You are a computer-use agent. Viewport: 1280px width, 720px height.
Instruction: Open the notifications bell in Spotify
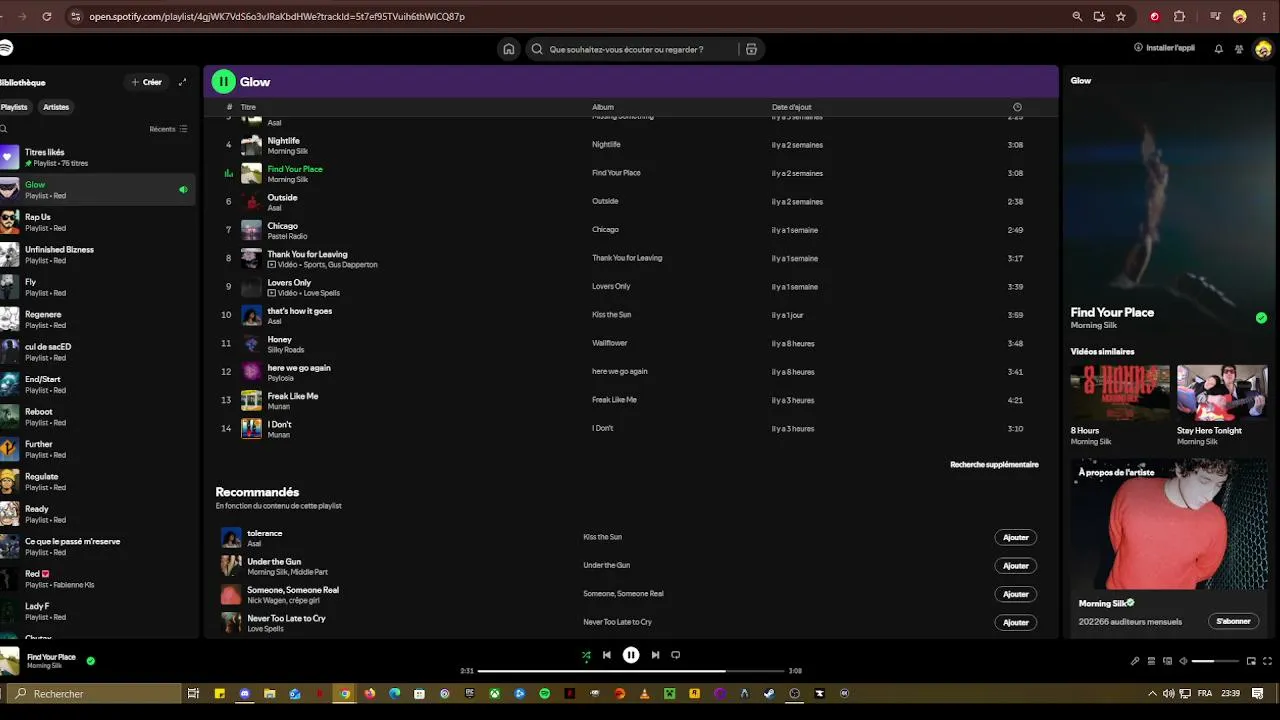1218,48
